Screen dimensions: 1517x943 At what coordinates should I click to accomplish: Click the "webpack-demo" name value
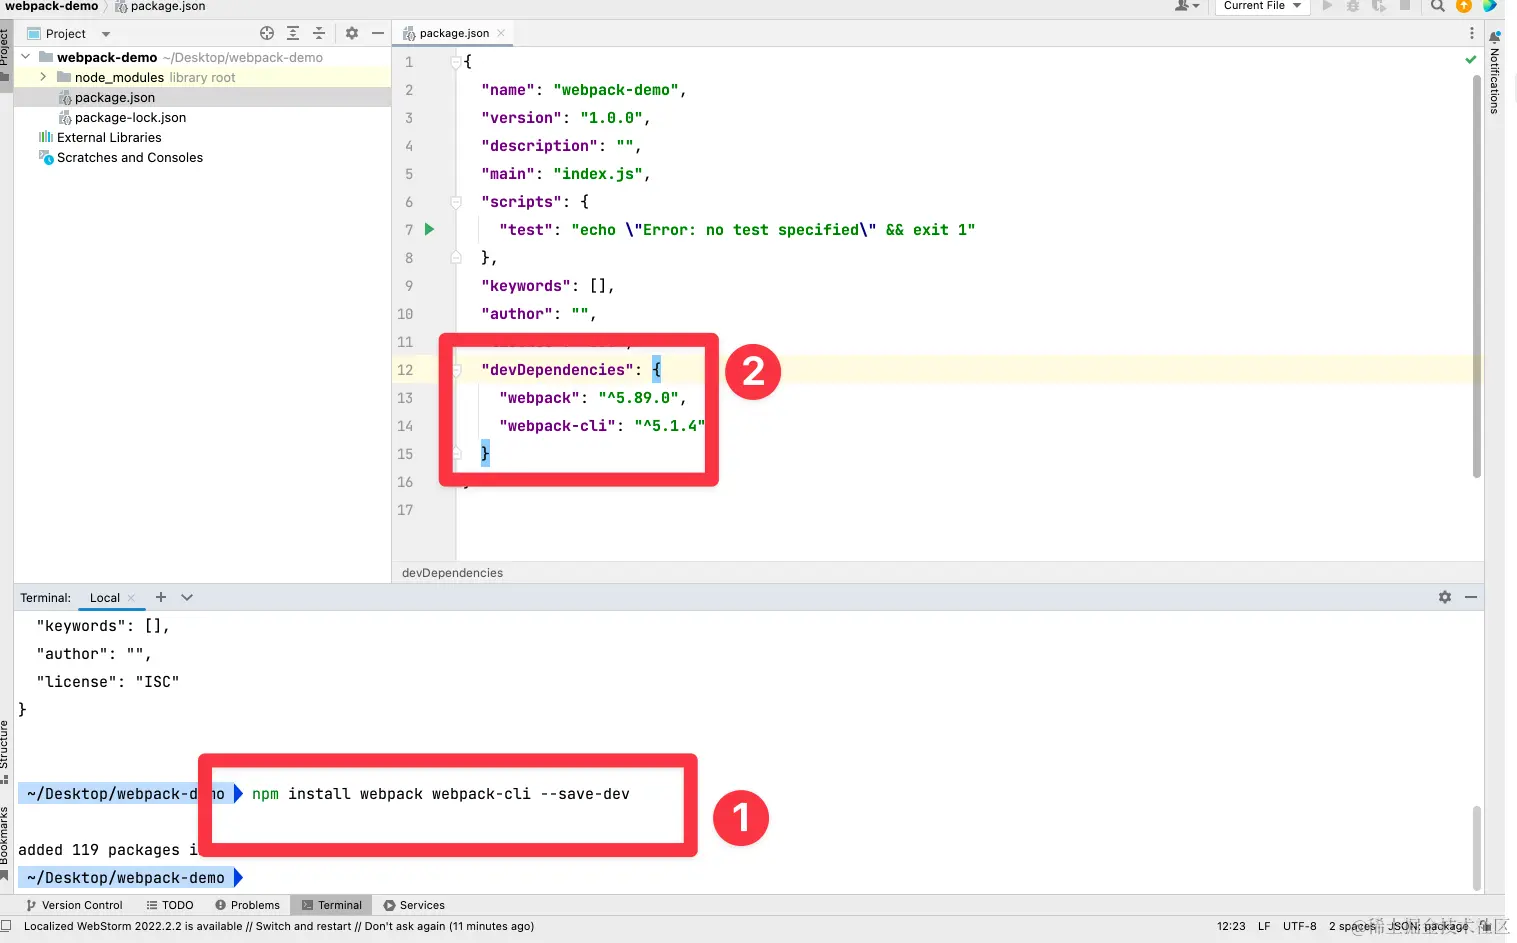point(615,90)
